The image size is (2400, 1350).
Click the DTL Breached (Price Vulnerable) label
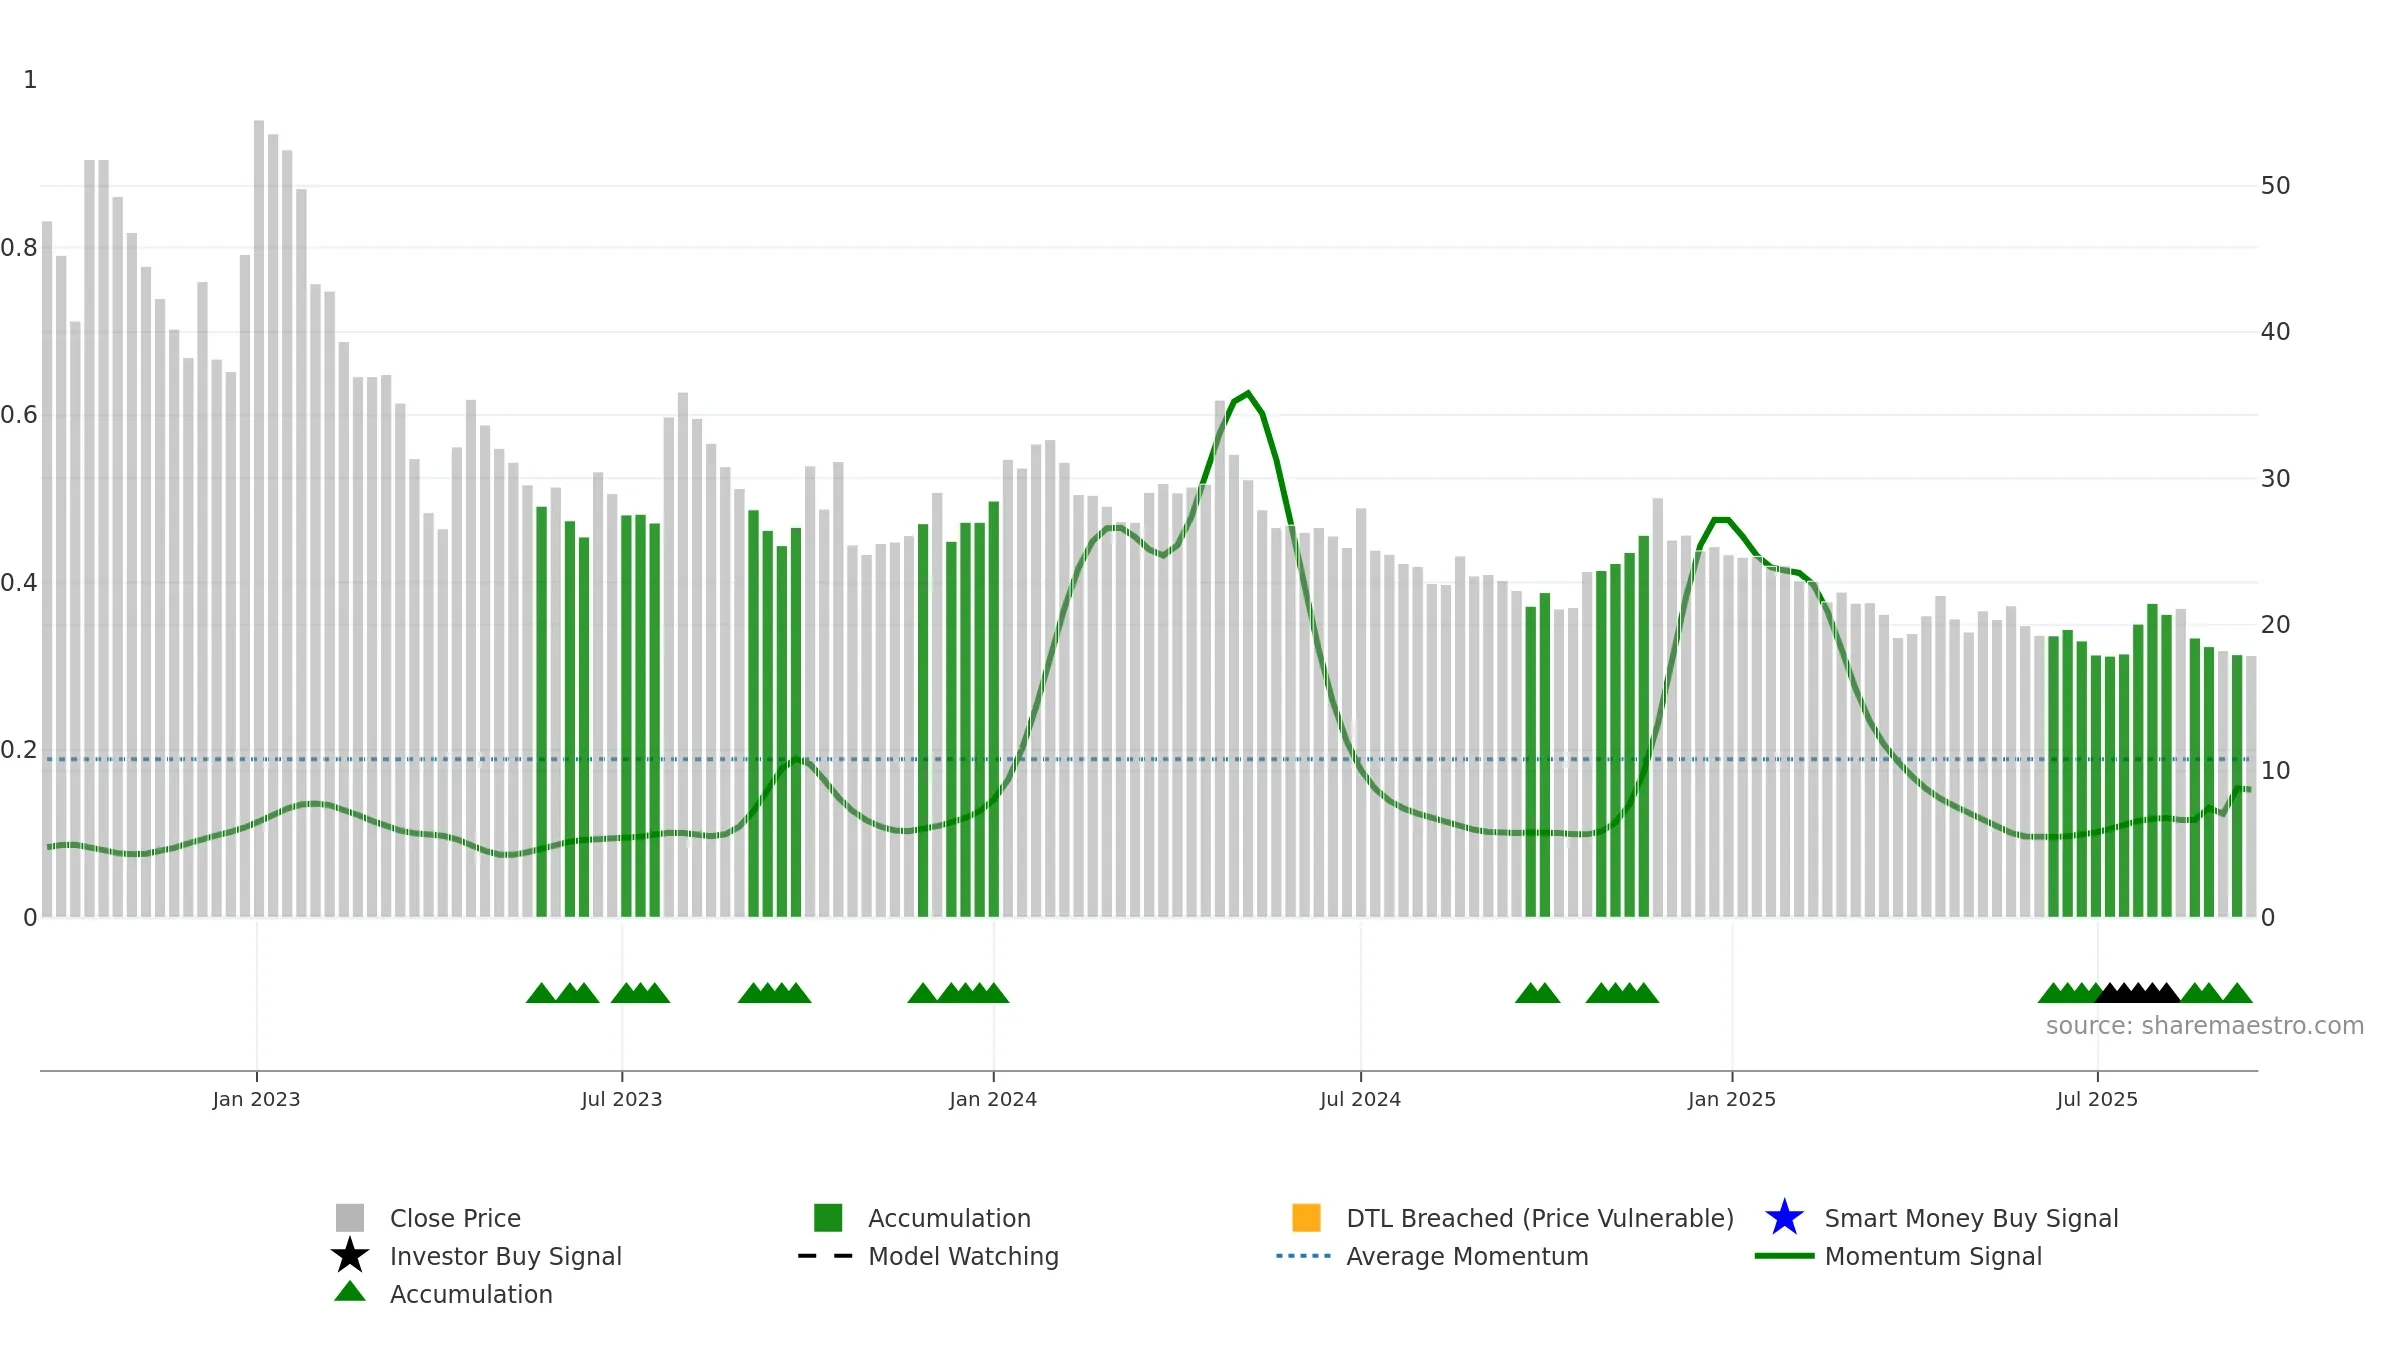[x=1540, y=1218]
